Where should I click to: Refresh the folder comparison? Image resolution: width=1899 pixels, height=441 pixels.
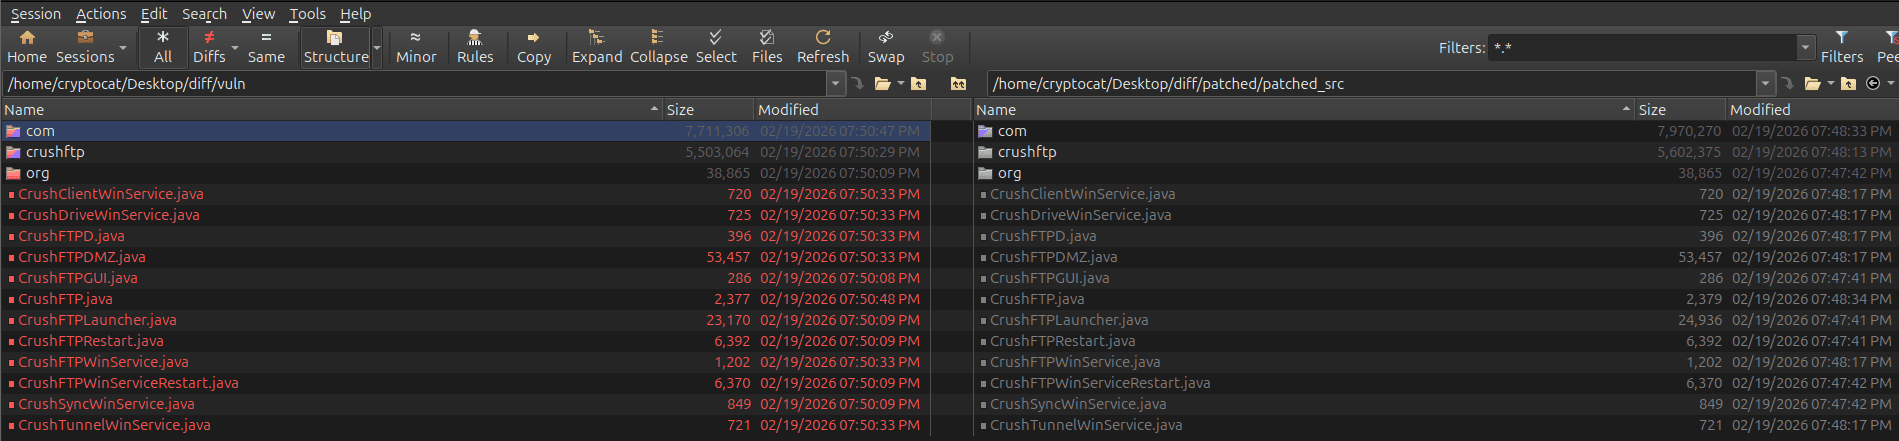click(x=823, y=47)
